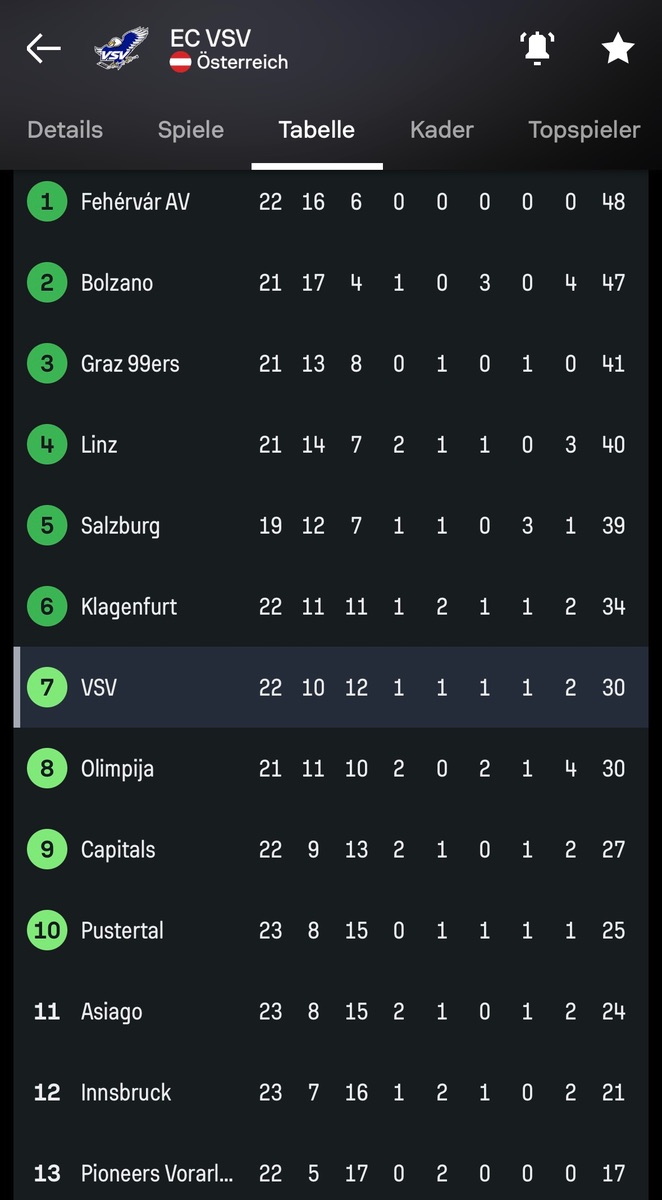
Task: Toggle the notification bell for EC VSV
Action: 537,48
